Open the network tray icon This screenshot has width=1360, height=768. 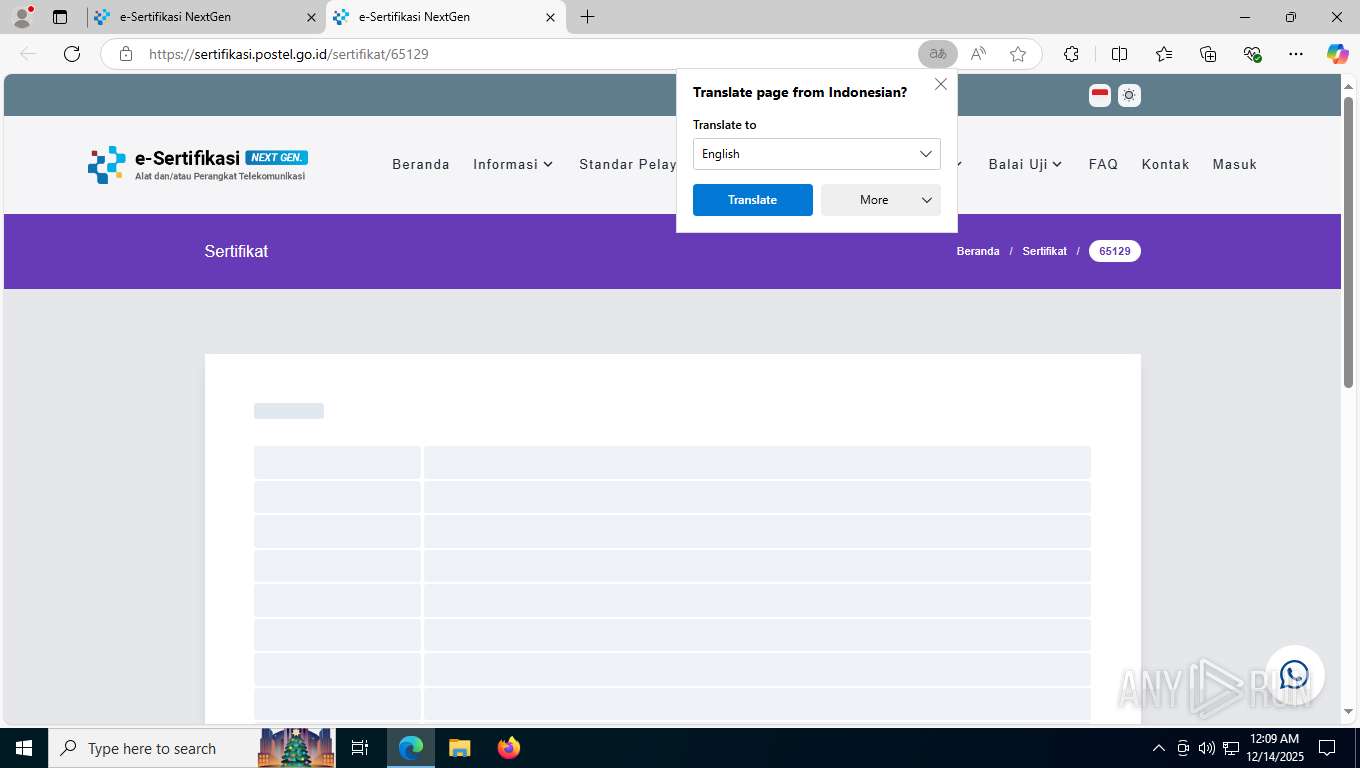(x=1231, y=748)
